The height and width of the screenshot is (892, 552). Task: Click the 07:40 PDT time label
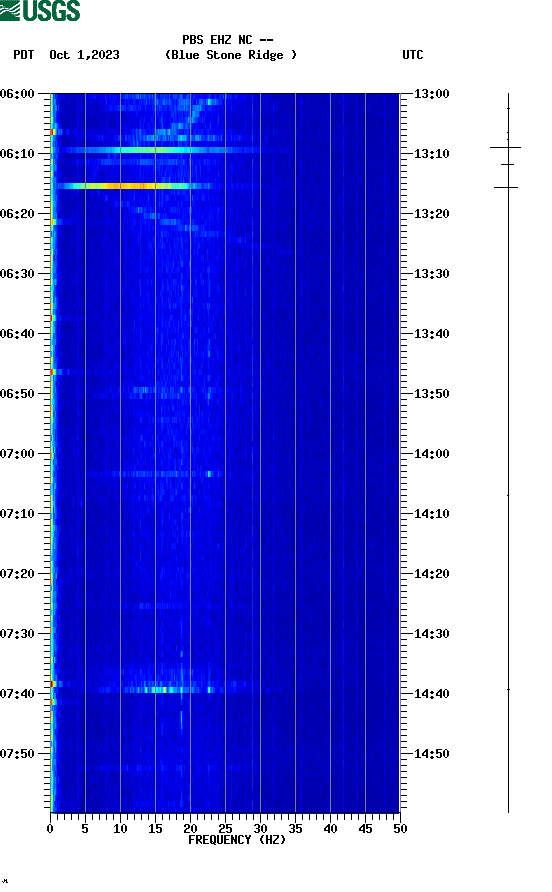pyautogui.click(x=17, y=694)
